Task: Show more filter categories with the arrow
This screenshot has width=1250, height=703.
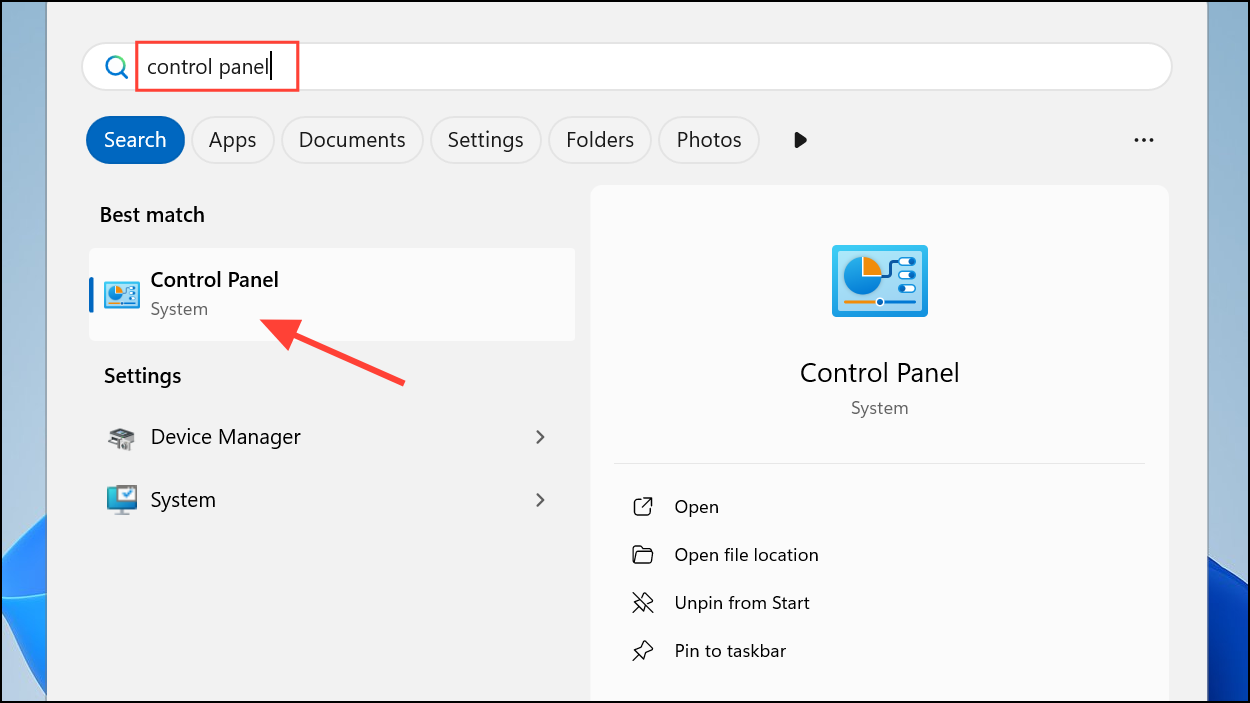Action: [x=800, y=140]
